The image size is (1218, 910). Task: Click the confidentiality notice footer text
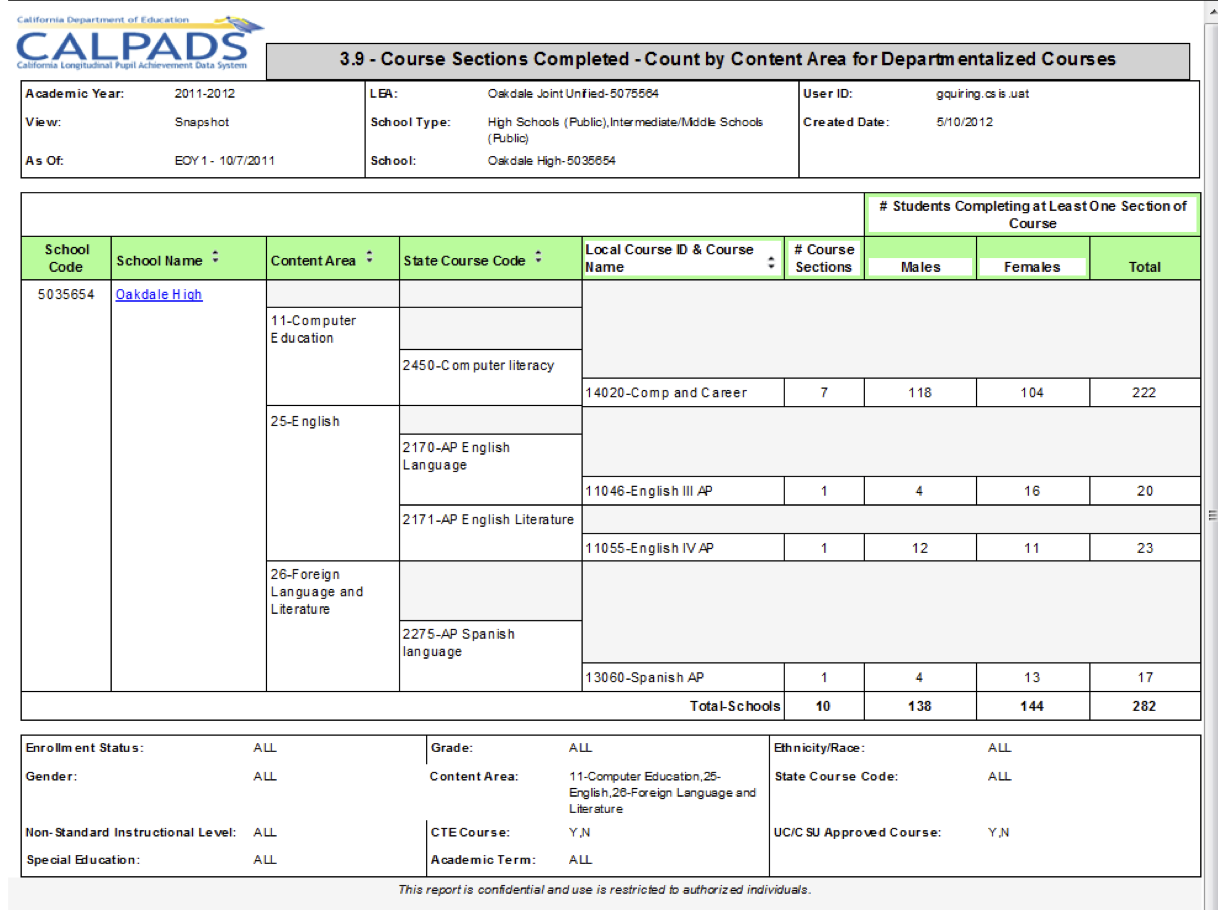(604, 889)
